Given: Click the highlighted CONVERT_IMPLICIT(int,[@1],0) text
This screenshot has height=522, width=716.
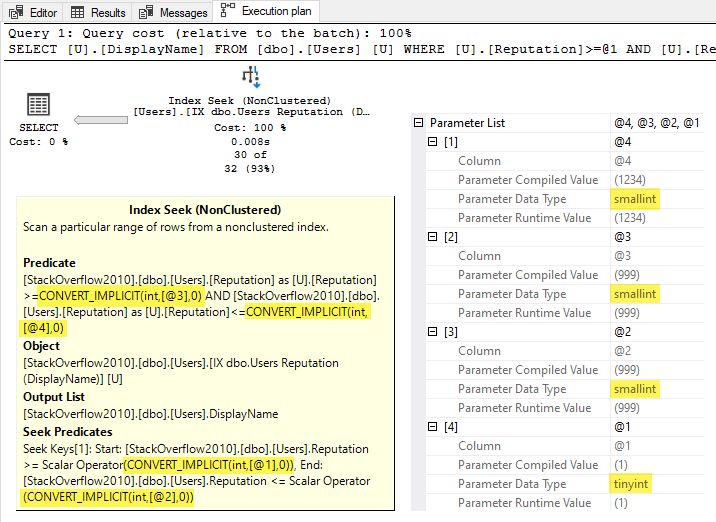Looking at the screenshot, I should tap(209, 465).
